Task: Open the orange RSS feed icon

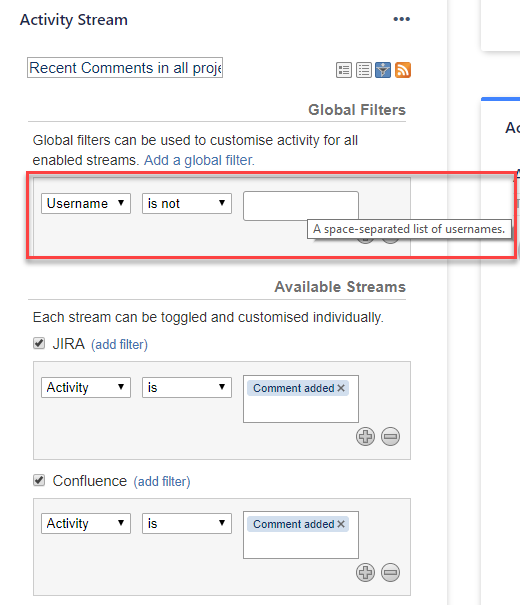Action: [x=403, y=70]
